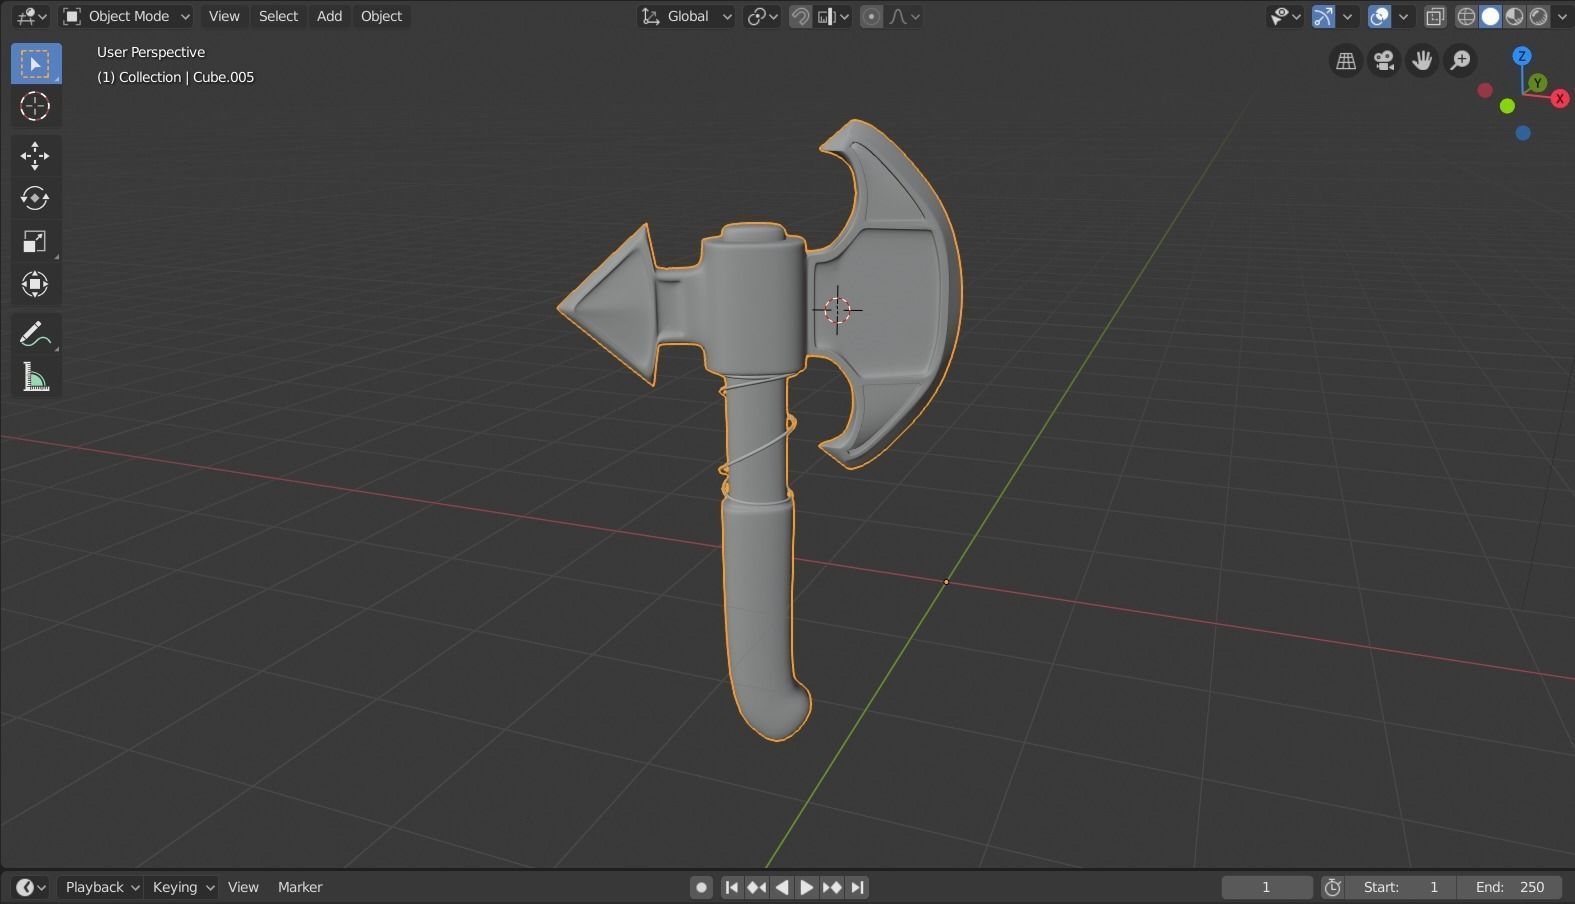Viewport: 1575px width, 904px height.
Task: Choose the Rotate tool
Action: [35, 198]
